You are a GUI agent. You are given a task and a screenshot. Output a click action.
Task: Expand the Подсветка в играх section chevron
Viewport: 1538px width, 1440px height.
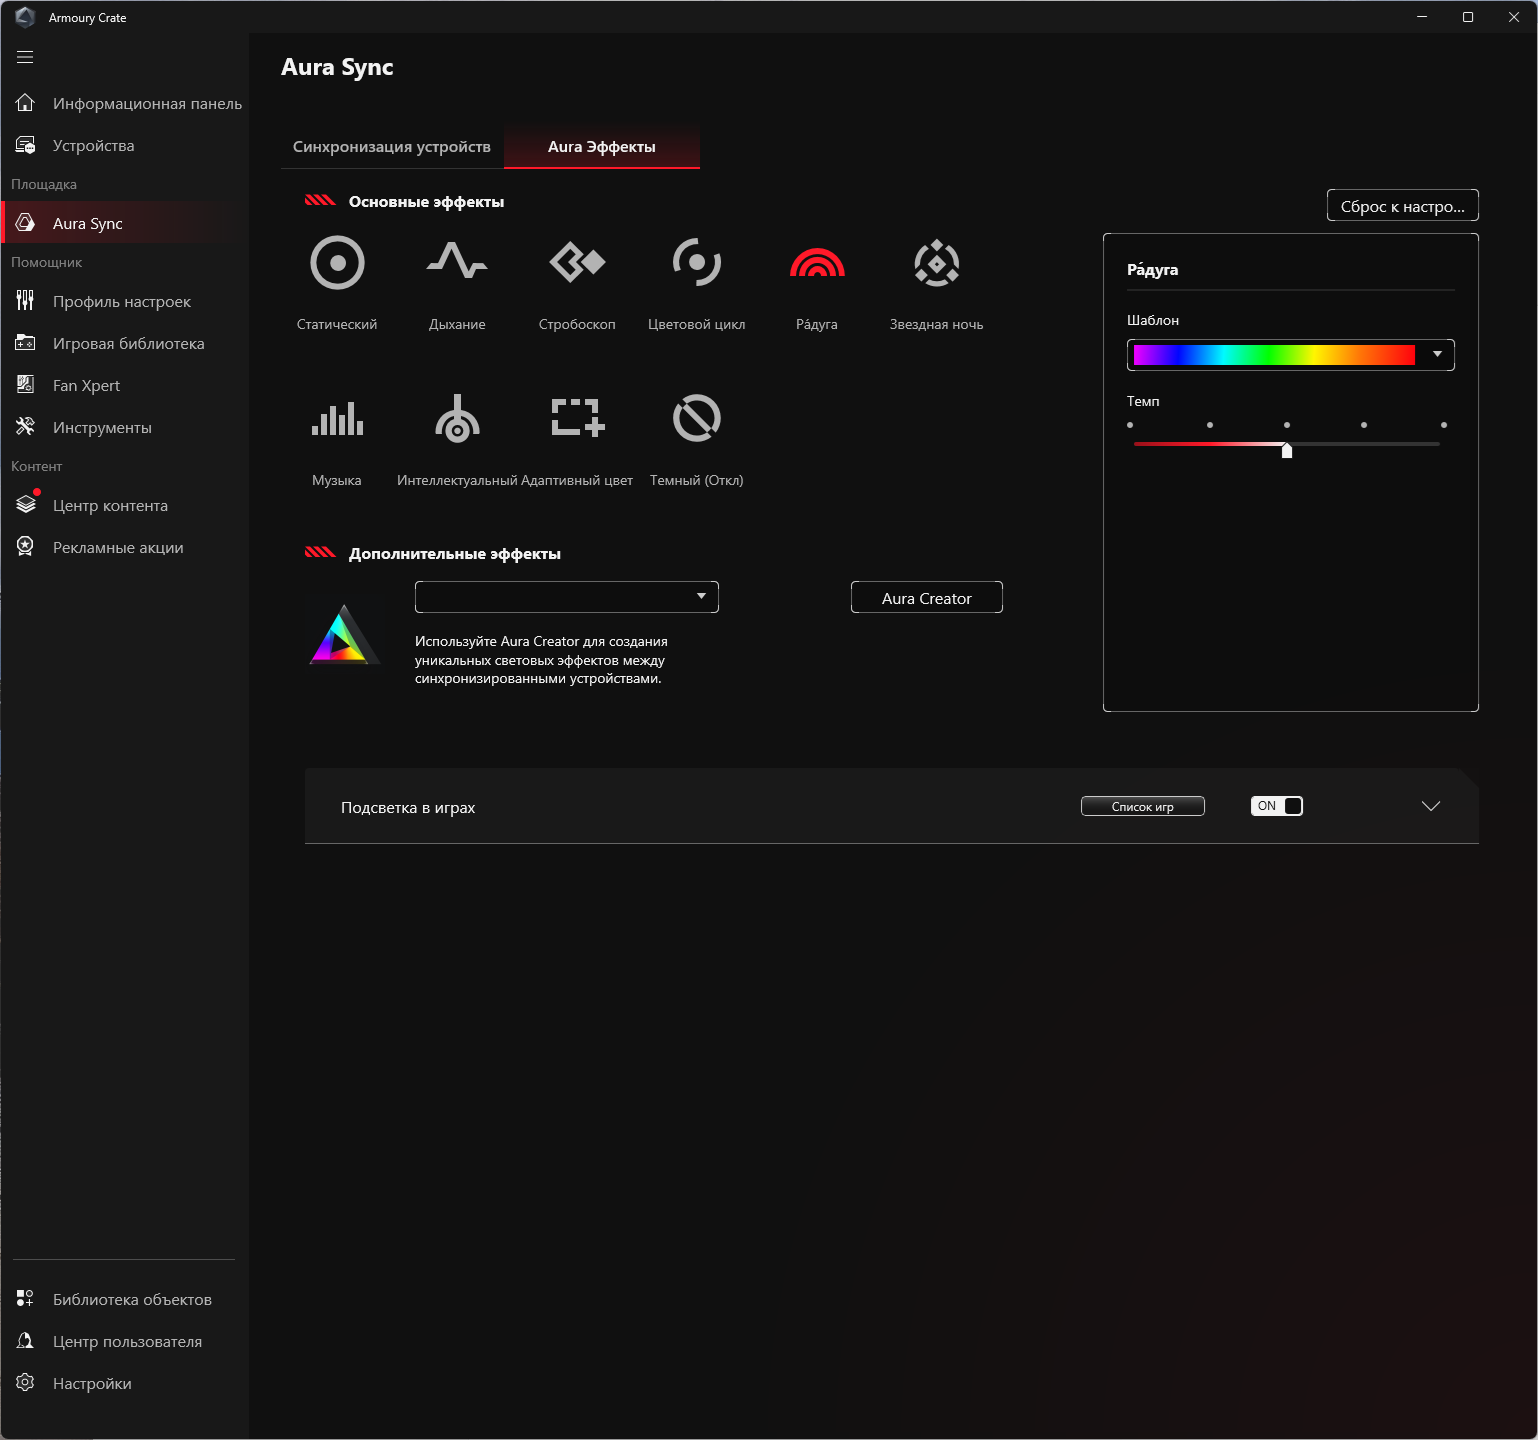click(x=1431, y=806)
